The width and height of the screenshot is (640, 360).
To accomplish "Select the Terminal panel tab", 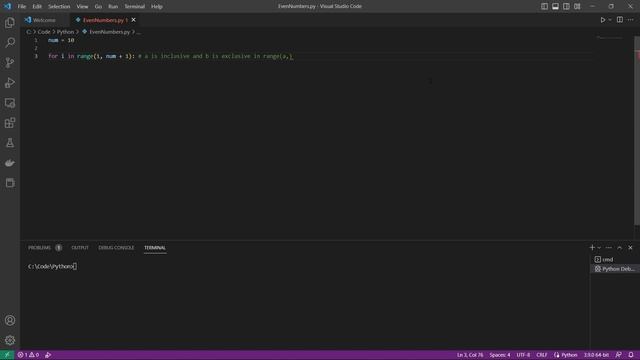I will point(155,248).
